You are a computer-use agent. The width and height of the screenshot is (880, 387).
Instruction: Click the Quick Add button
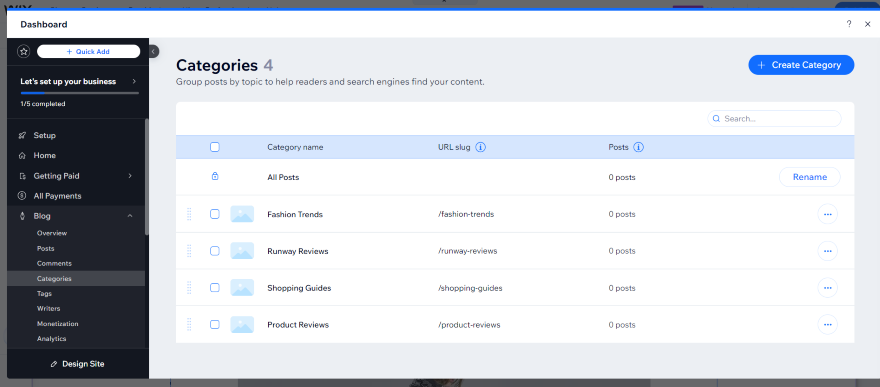pyautogui.click(x=88, y=52)
